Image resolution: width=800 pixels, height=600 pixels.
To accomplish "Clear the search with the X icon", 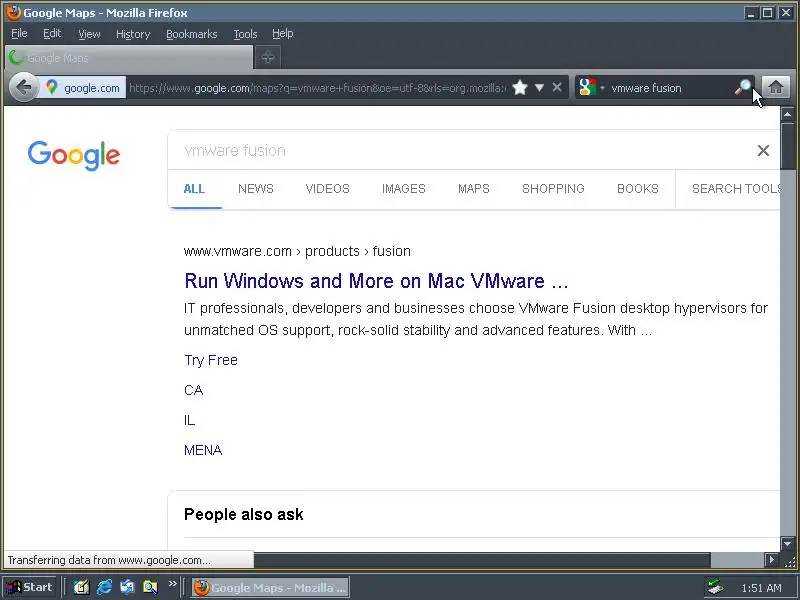I will click(763, 151).
